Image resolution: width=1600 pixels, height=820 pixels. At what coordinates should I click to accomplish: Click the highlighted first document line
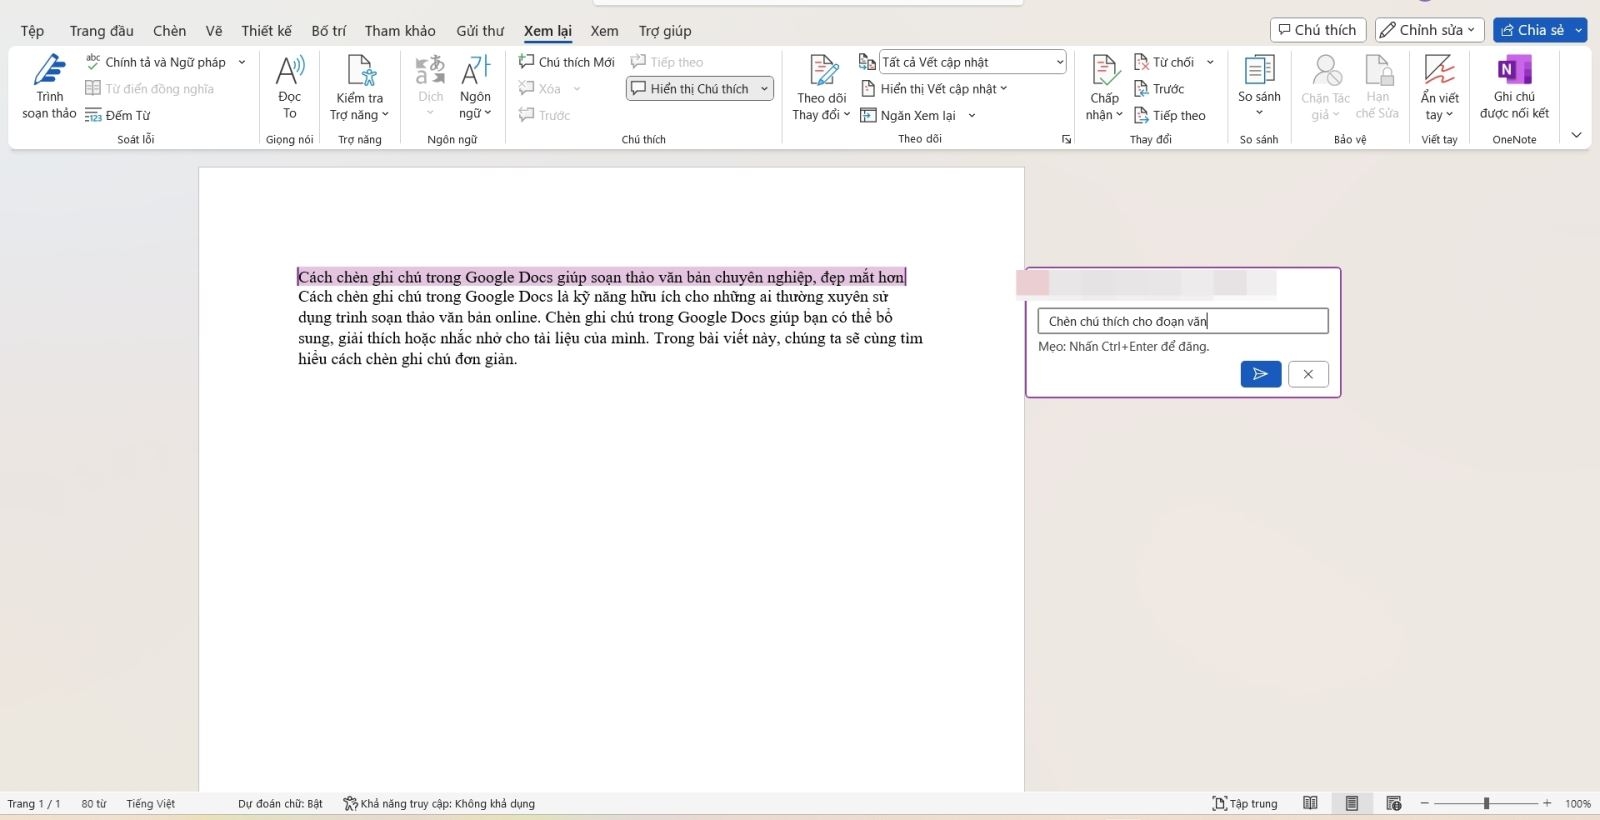tap(601, 277)
